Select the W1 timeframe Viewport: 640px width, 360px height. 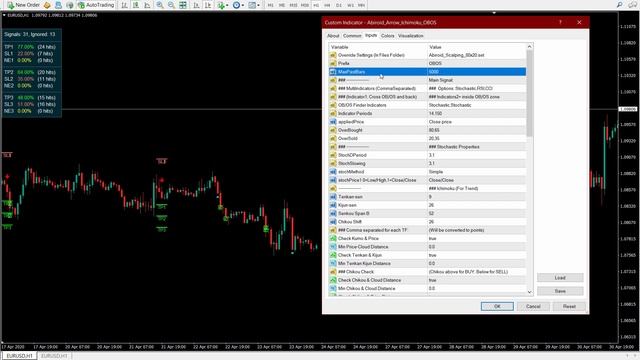(350, 5)
